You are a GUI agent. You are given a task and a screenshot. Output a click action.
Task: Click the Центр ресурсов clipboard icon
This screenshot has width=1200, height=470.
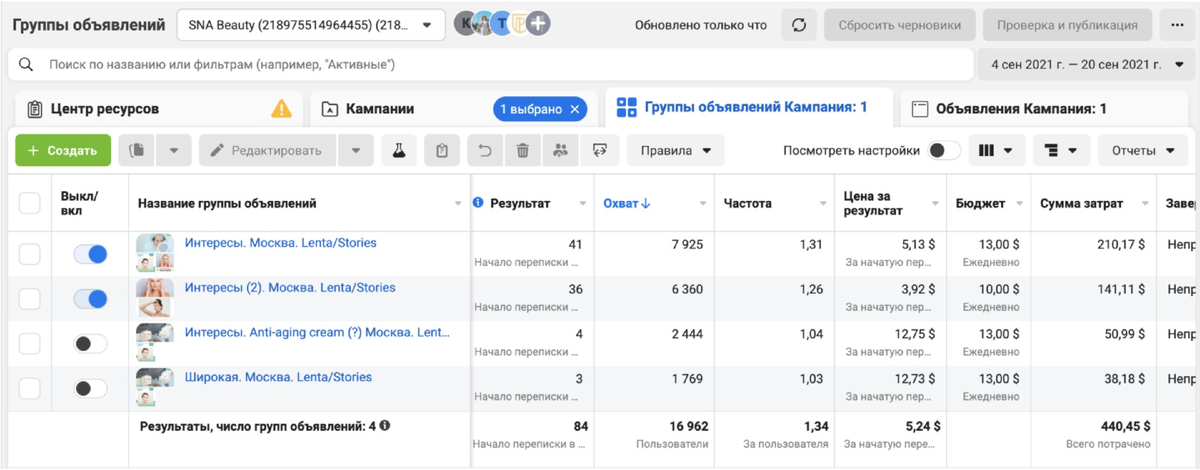coord(34,109)
